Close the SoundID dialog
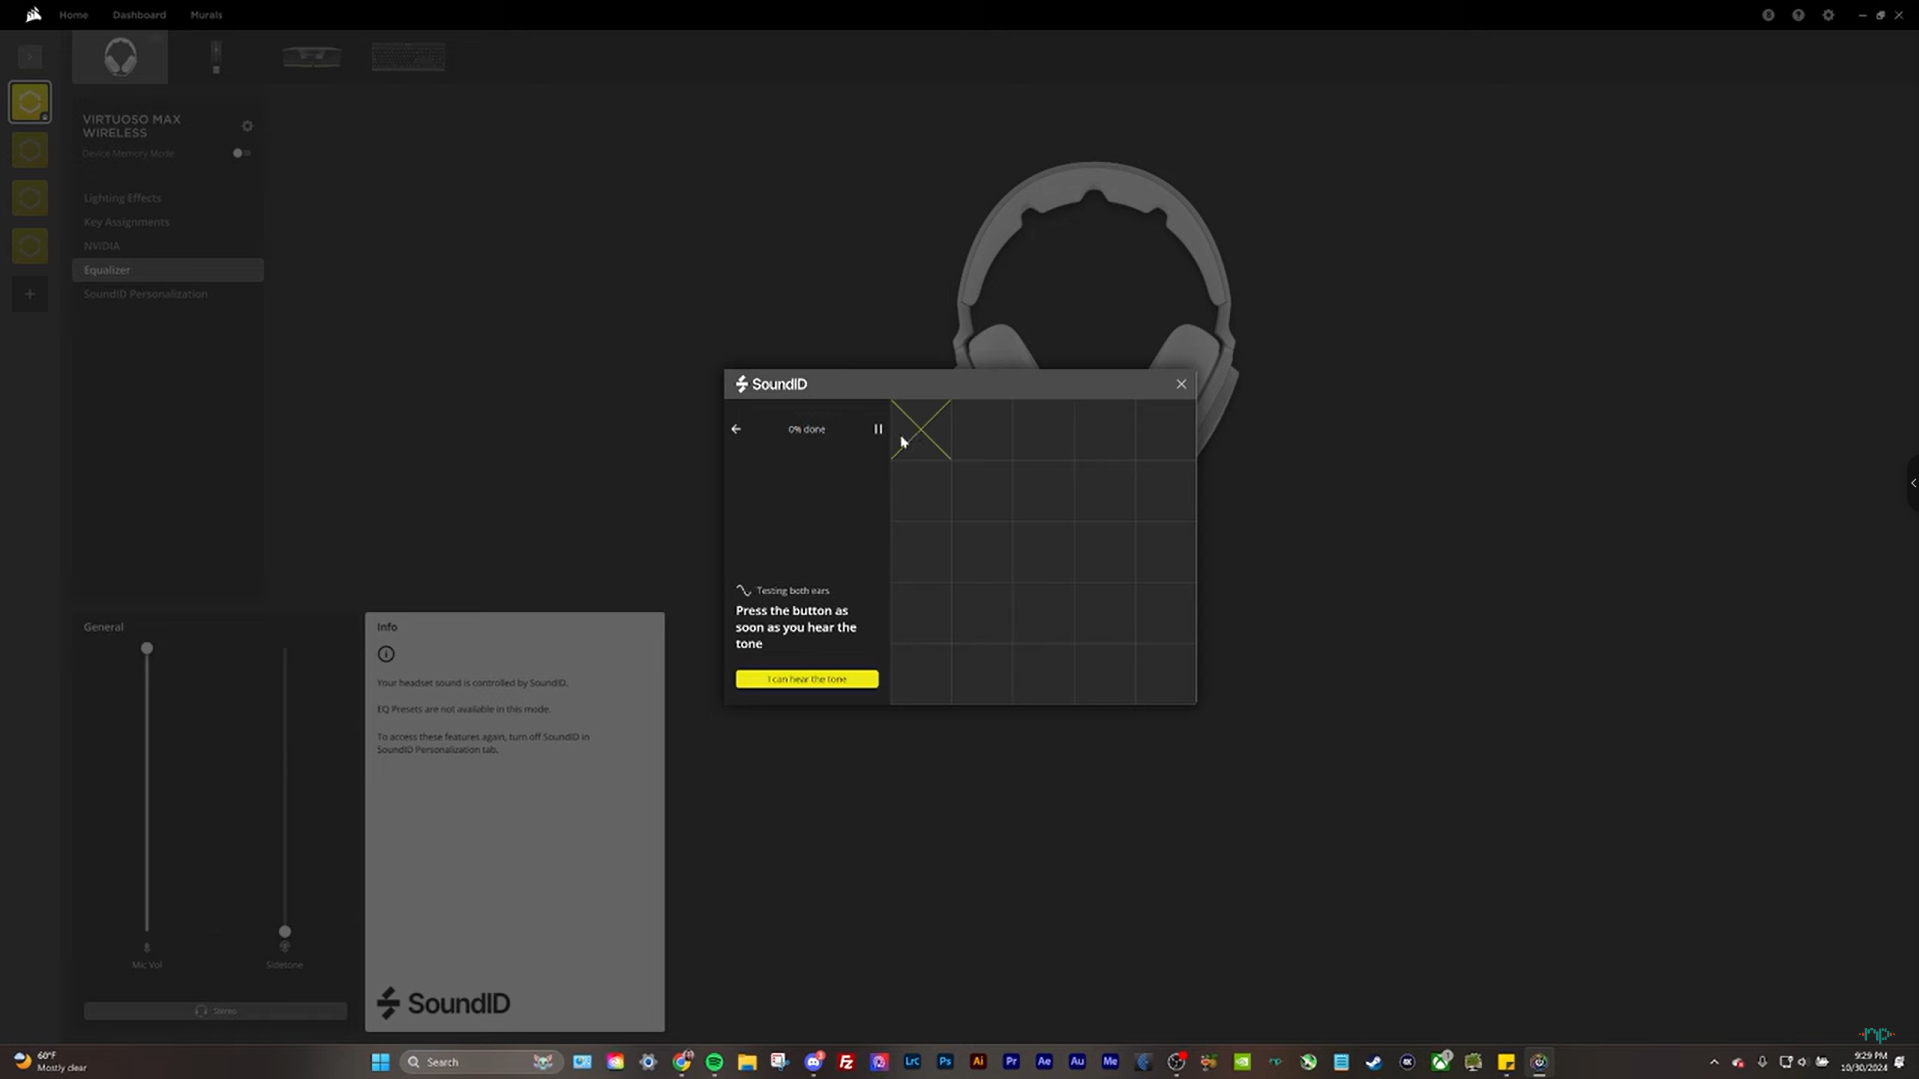 pos(1181,384)
